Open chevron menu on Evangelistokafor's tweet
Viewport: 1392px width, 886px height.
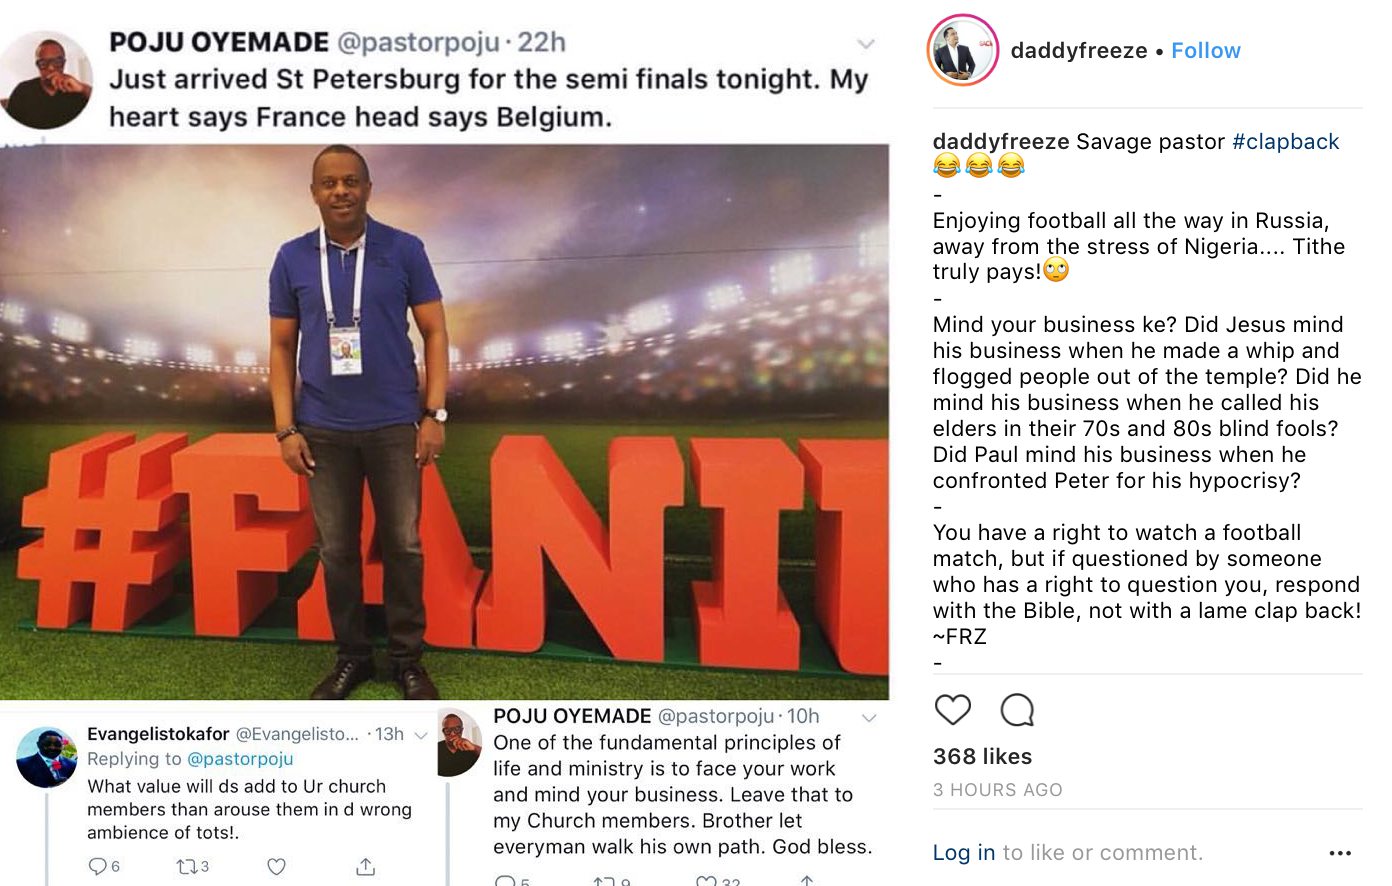click(x=421, y=735)
